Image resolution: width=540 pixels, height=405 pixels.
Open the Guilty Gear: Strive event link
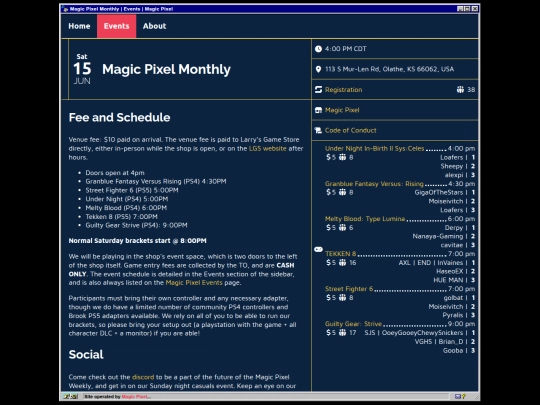[x=353, y=324]
